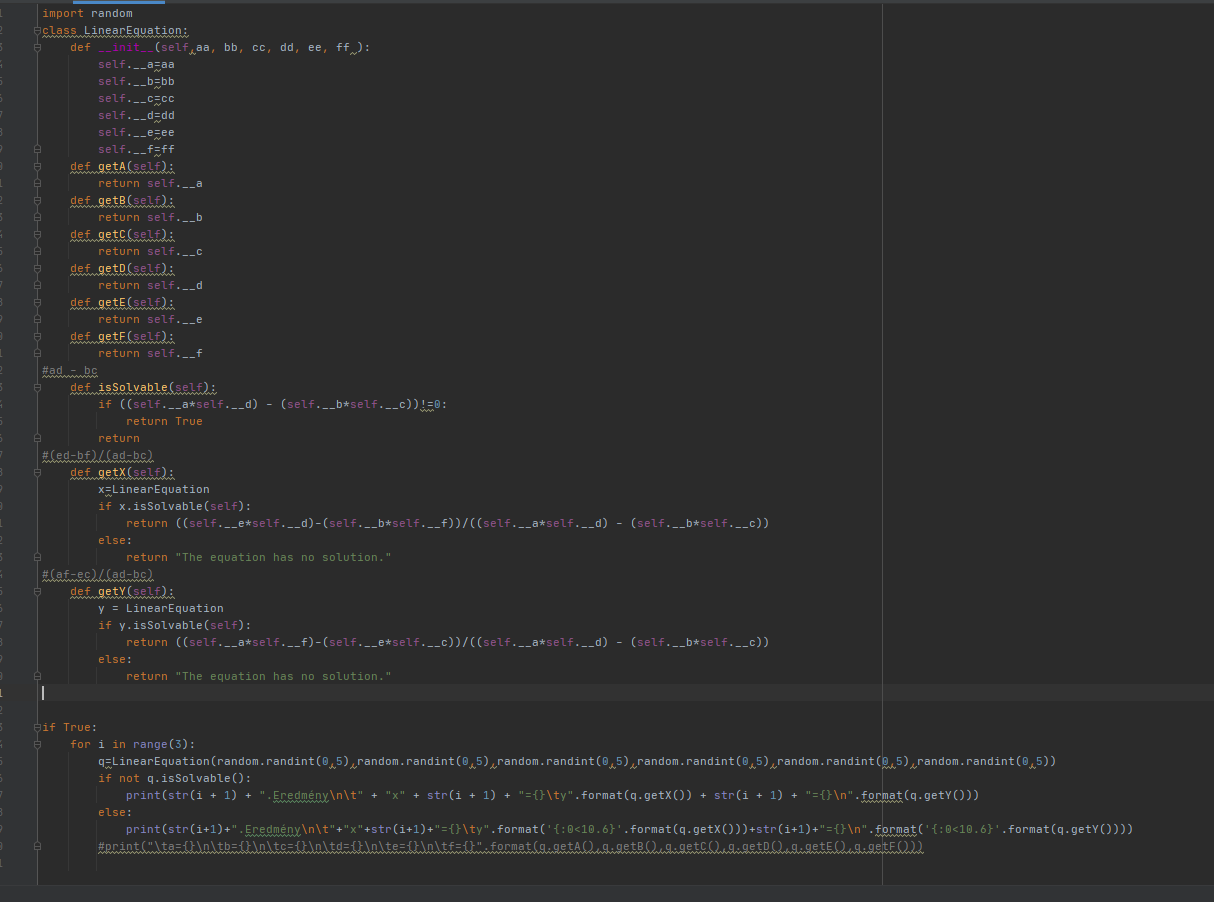Fold the getE method definition
The image size is (1214, 902).
(x=37, y=302)
